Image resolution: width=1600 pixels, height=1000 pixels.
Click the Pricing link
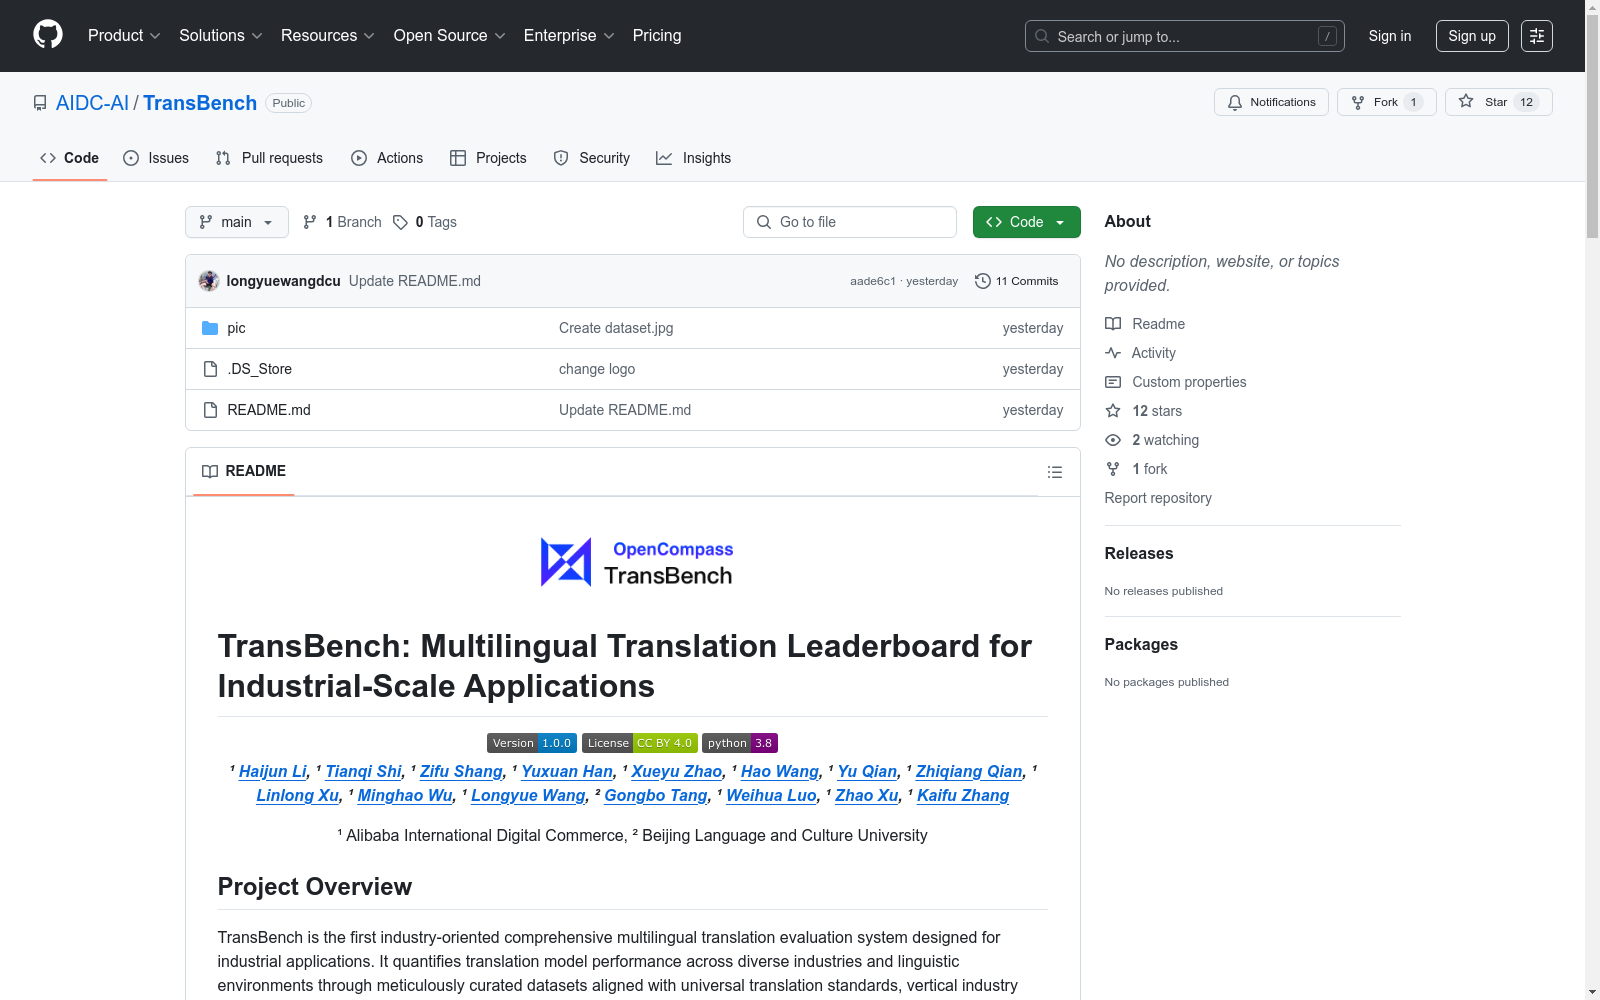coord(657,35)
